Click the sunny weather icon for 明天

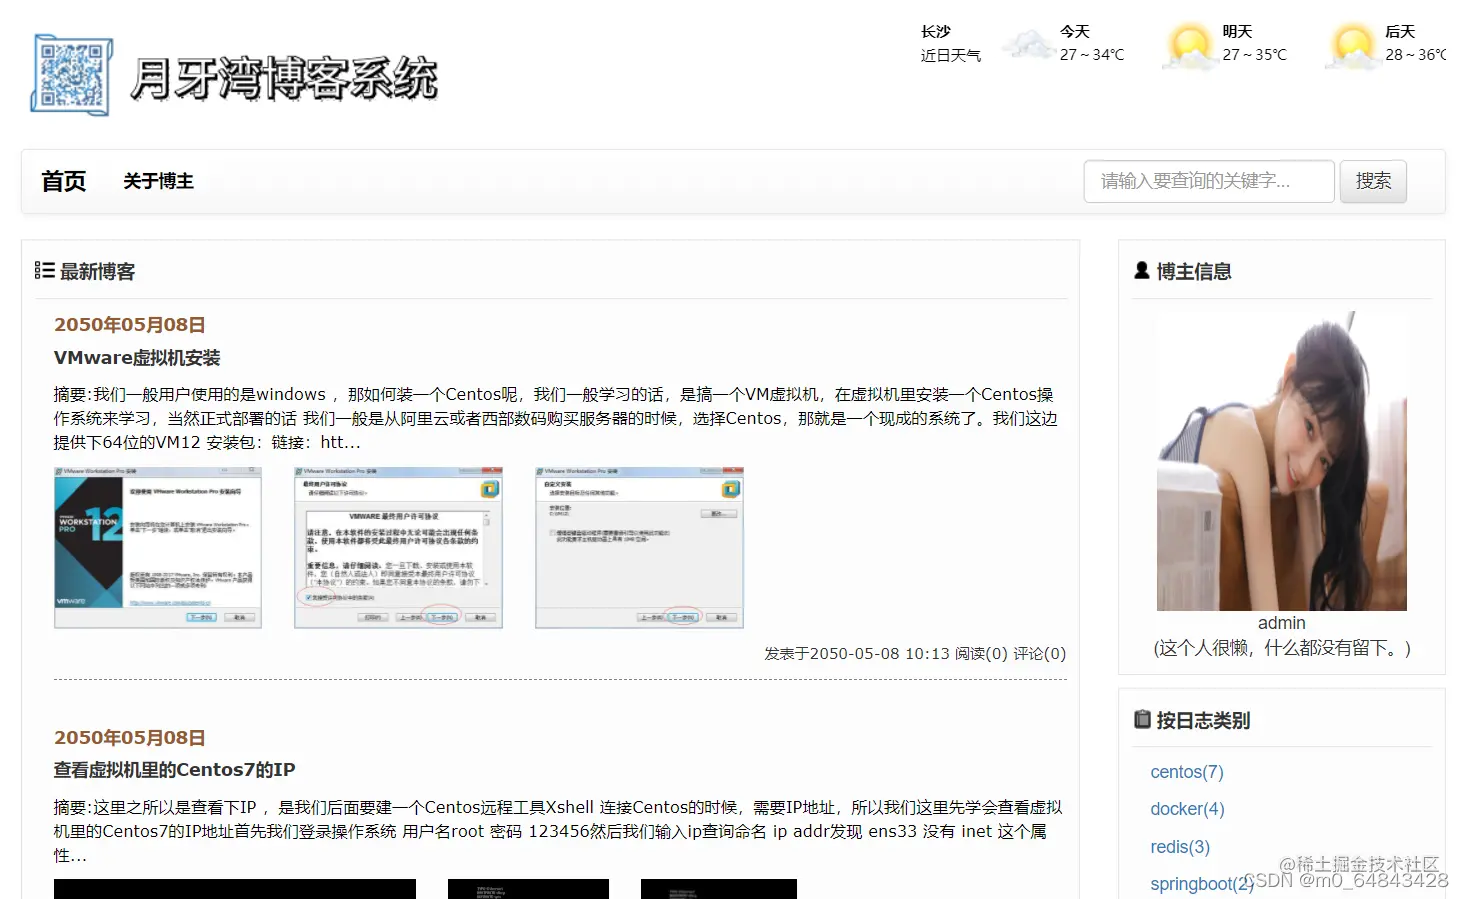click(1188, 45)
